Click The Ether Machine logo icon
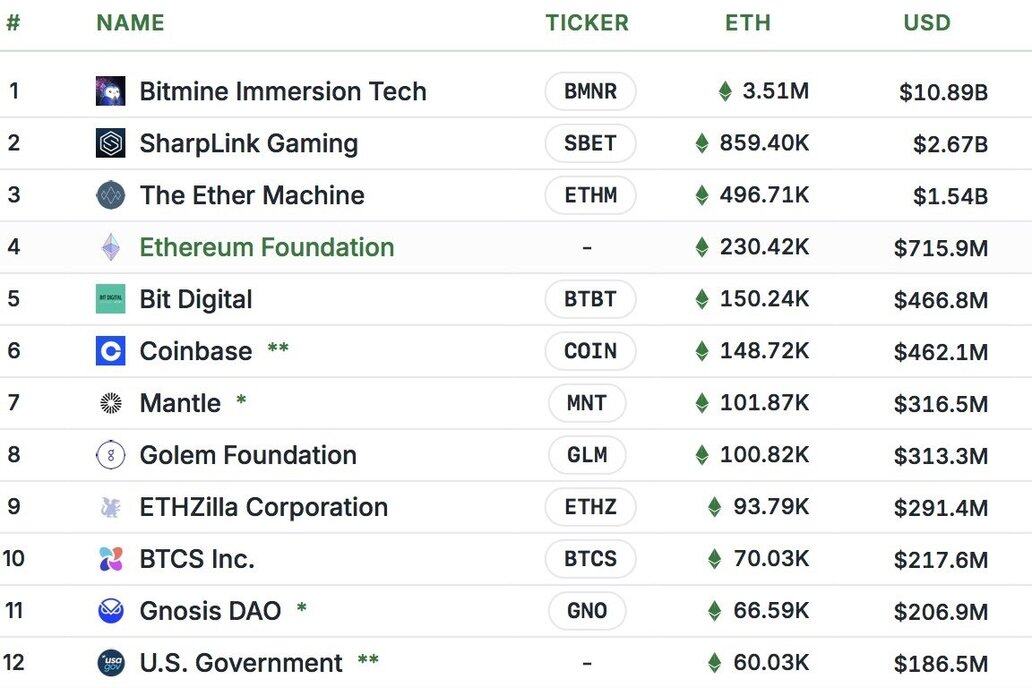 [110, 195]
